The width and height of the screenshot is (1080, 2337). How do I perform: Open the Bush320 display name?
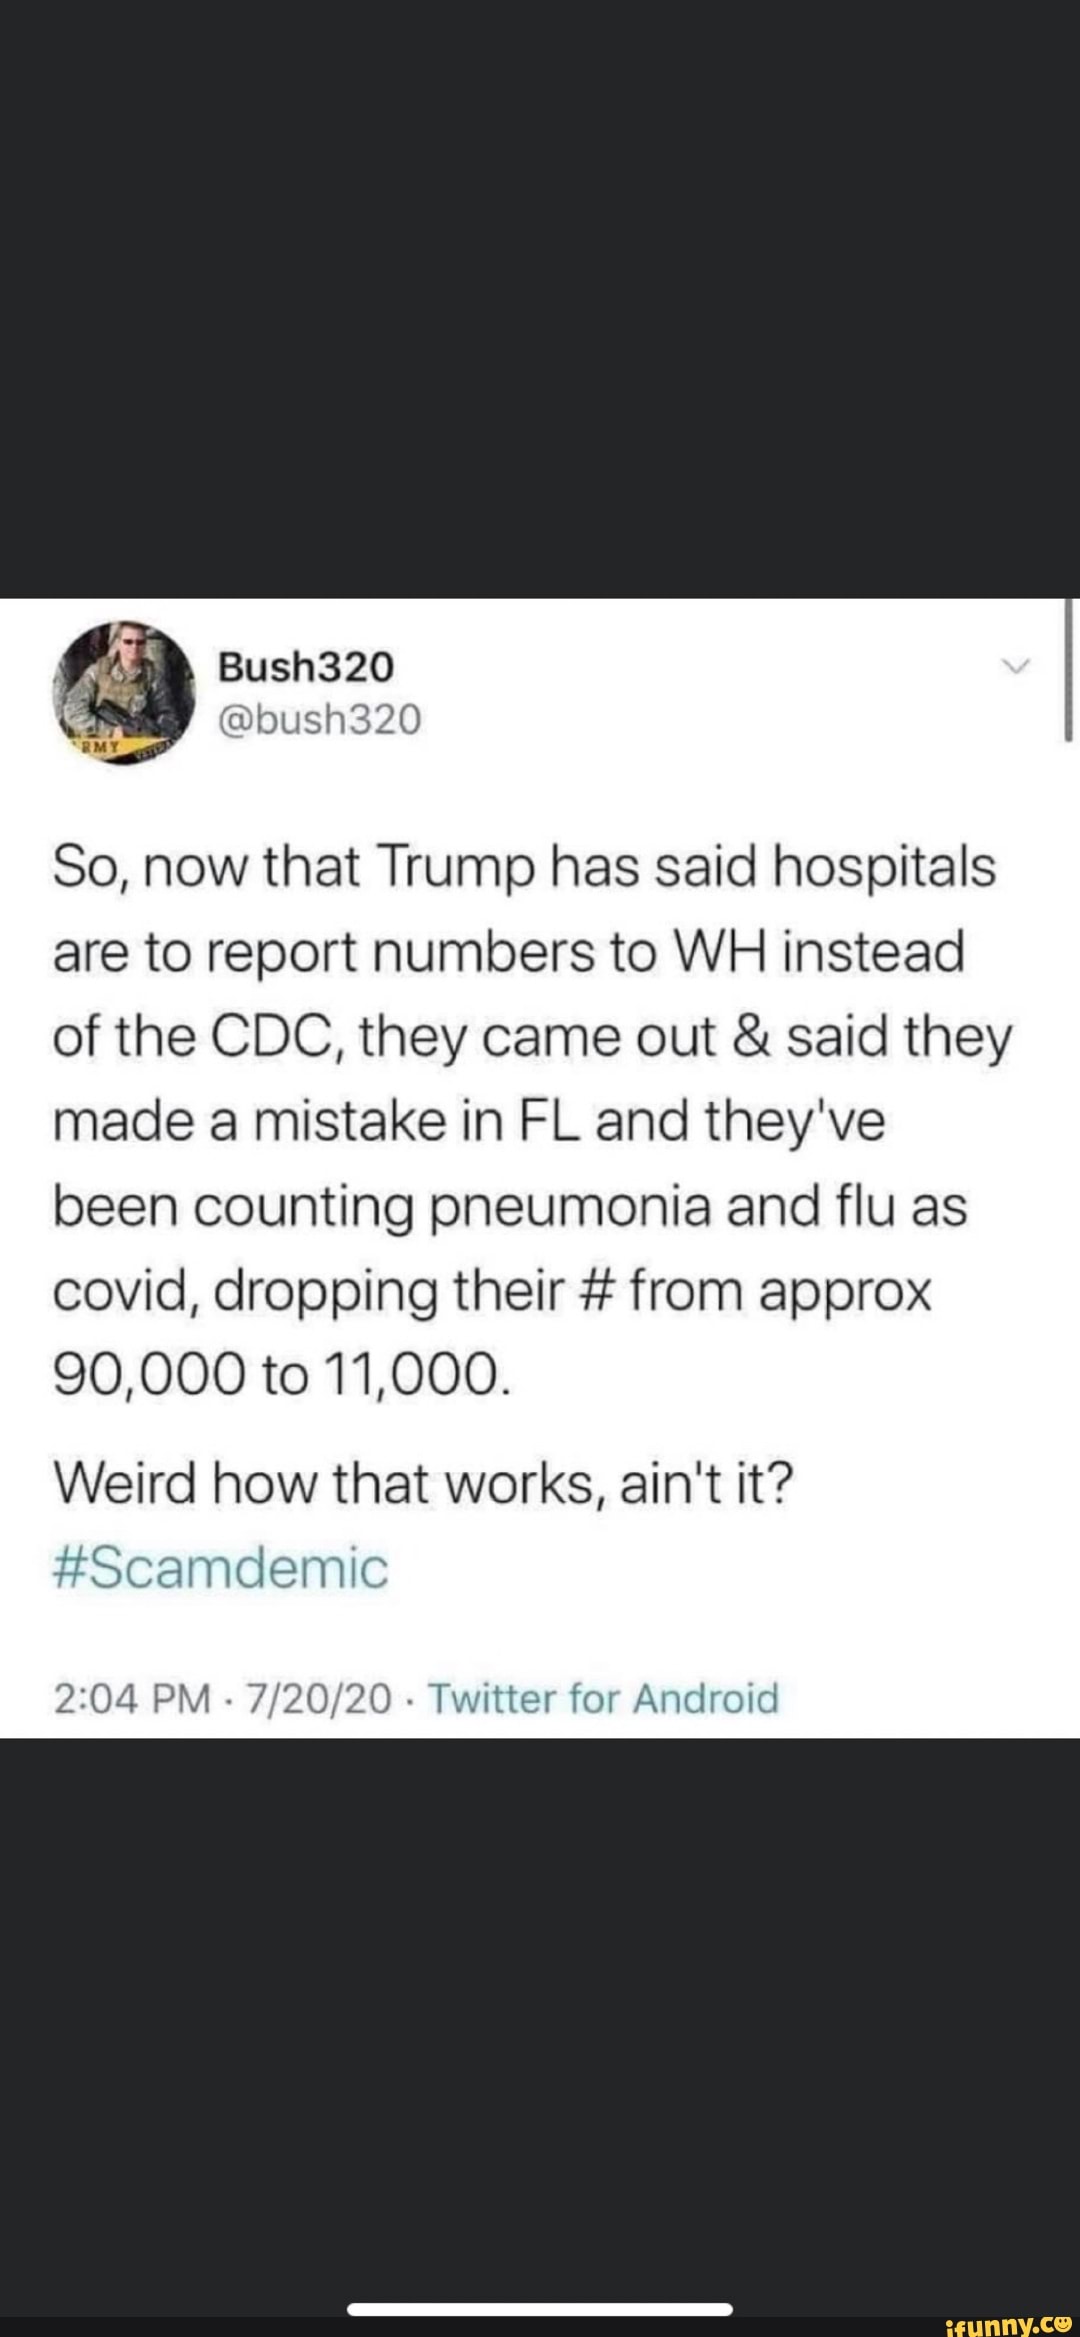click(306, 667)
